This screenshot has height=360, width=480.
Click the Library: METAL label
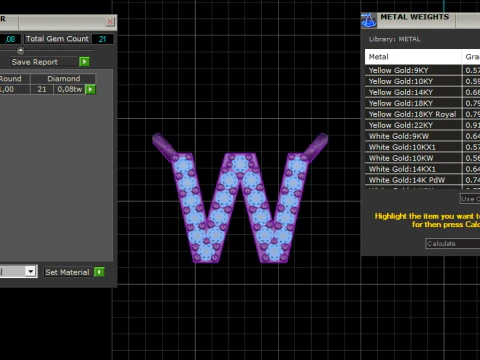pyautogui.click(x=394, y=39)
